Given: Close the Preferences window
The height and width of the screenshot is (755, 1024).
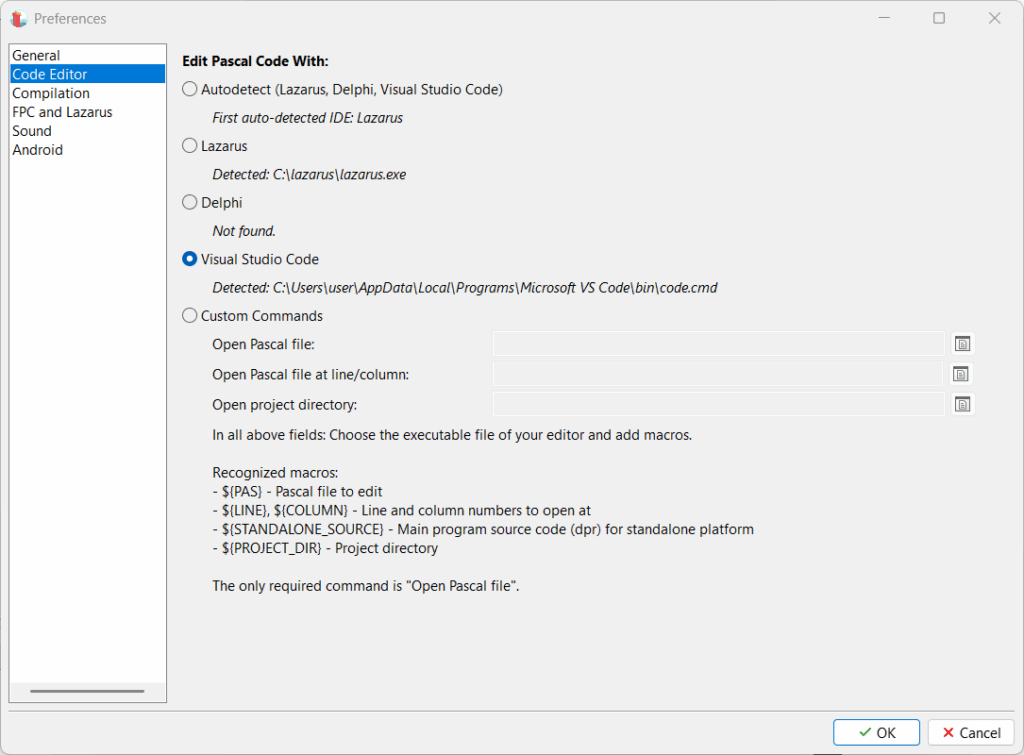Looking at the screenshot, I should pos(994,18).
